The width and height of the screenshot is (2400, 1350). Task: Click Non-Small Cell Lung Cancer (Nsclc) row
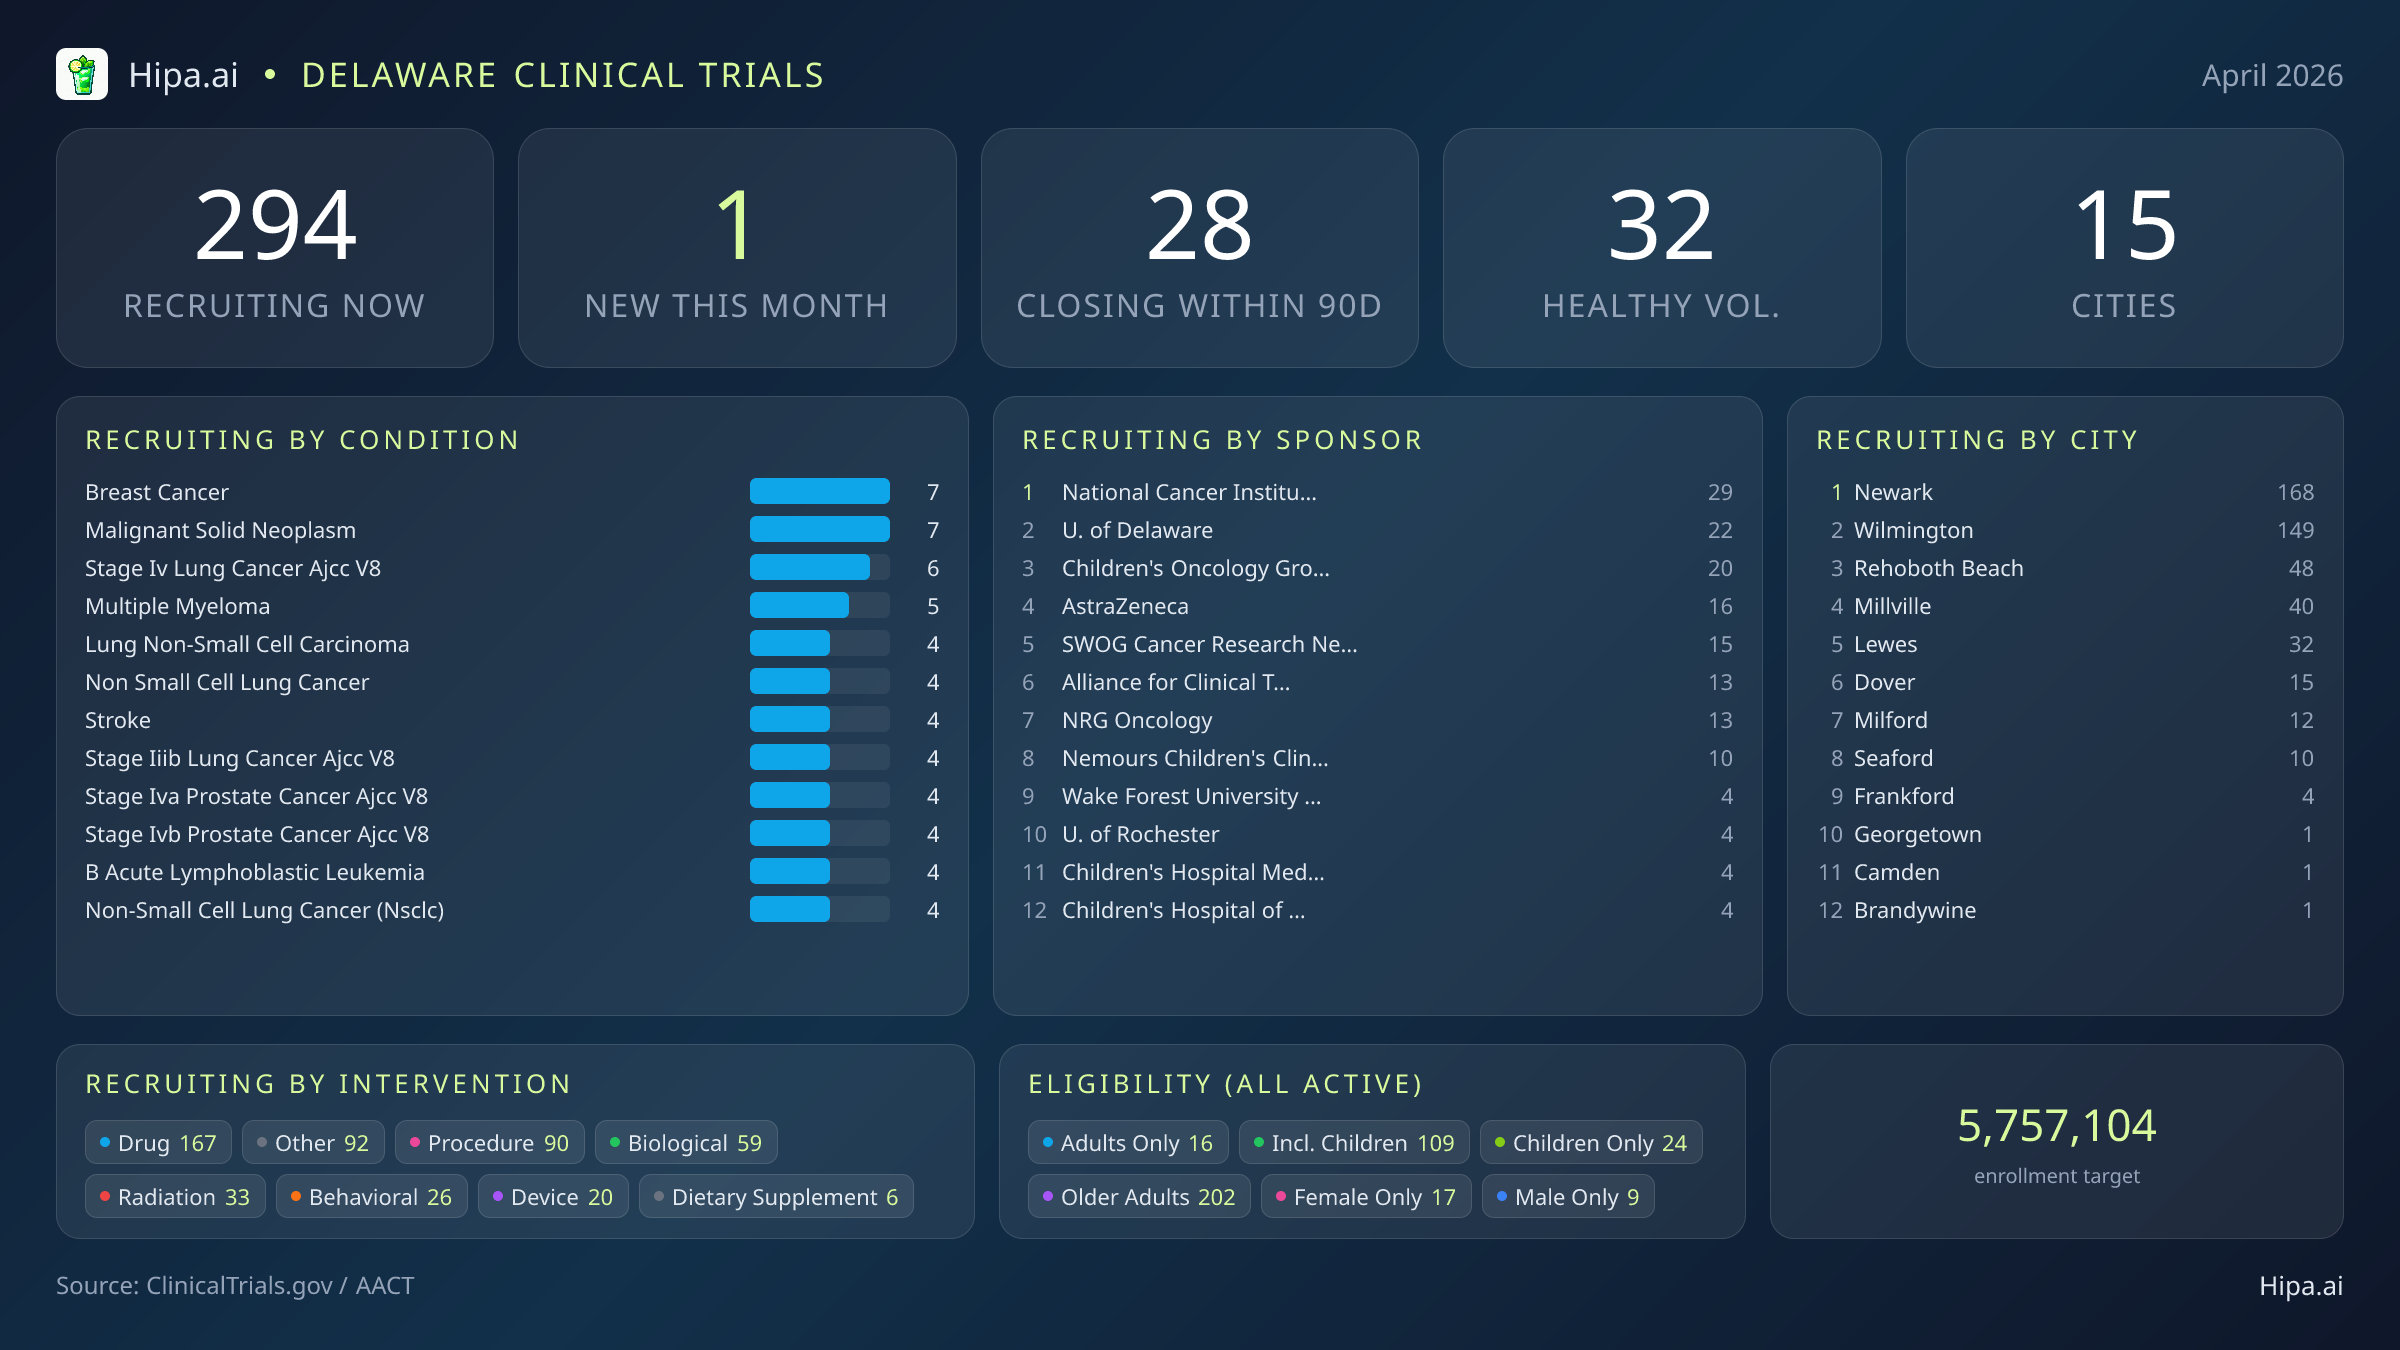512,910
